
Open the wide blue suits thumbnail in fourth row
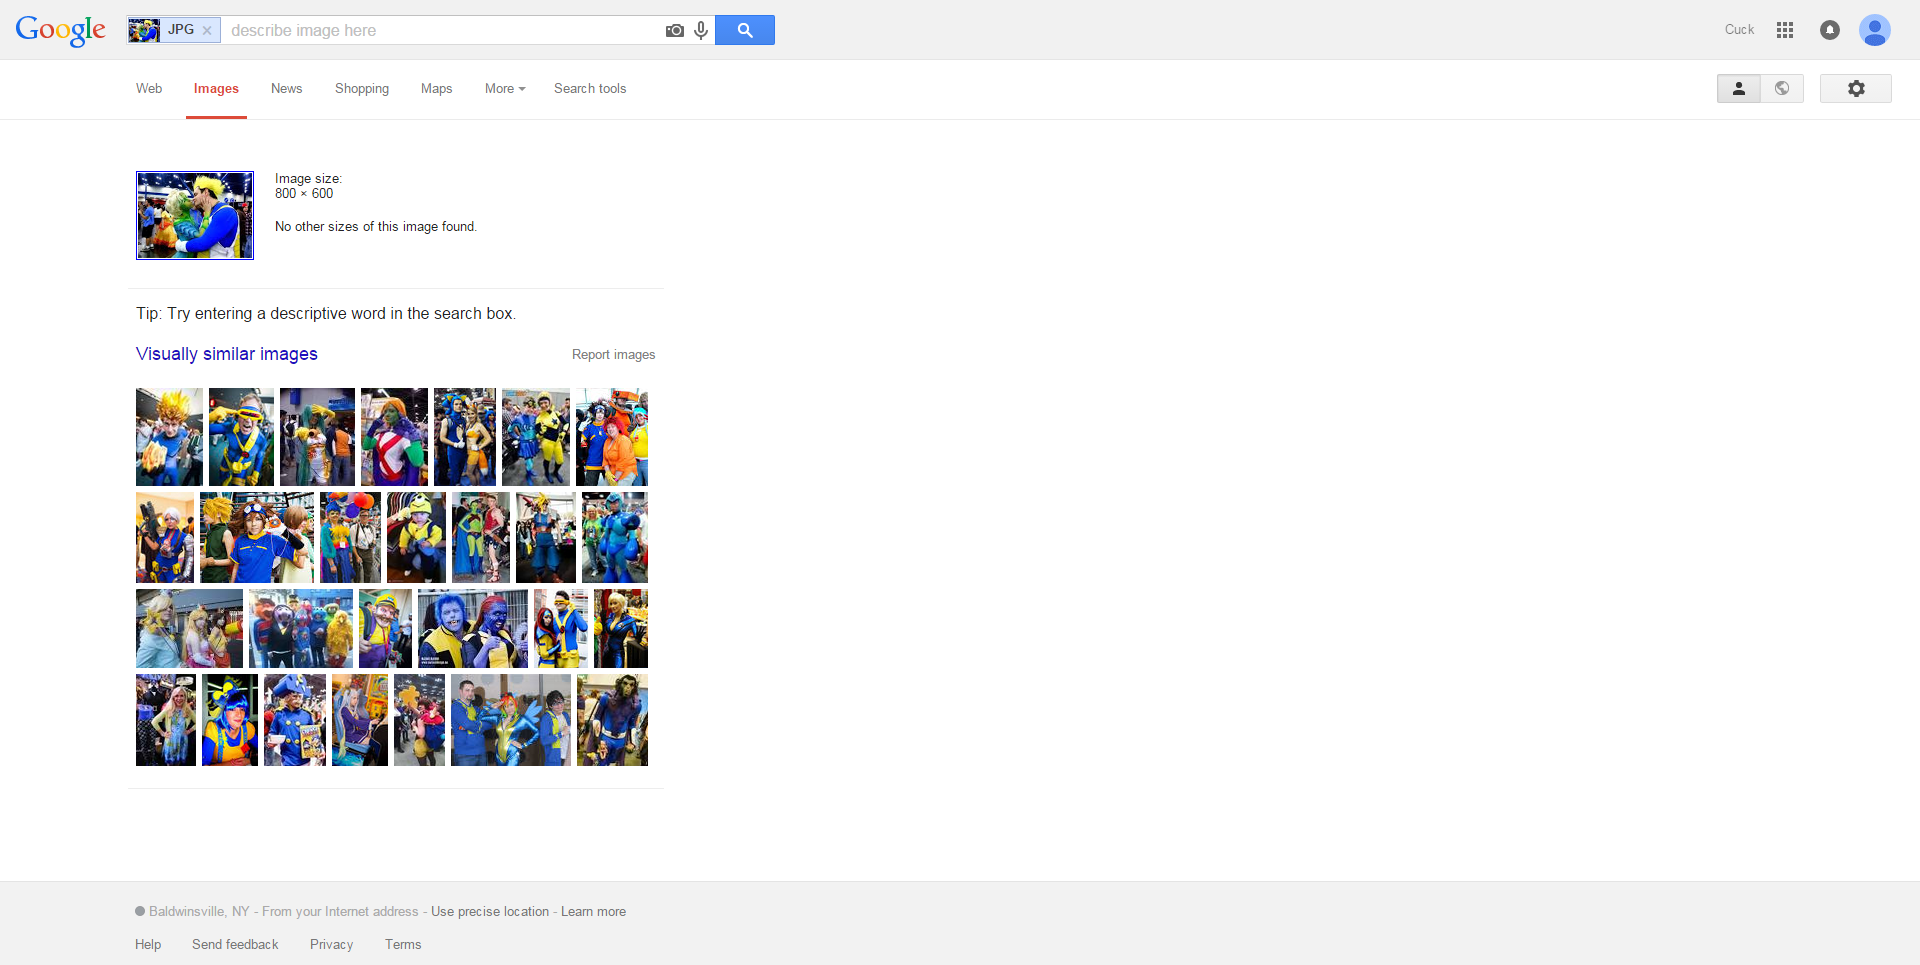(511, 720)
